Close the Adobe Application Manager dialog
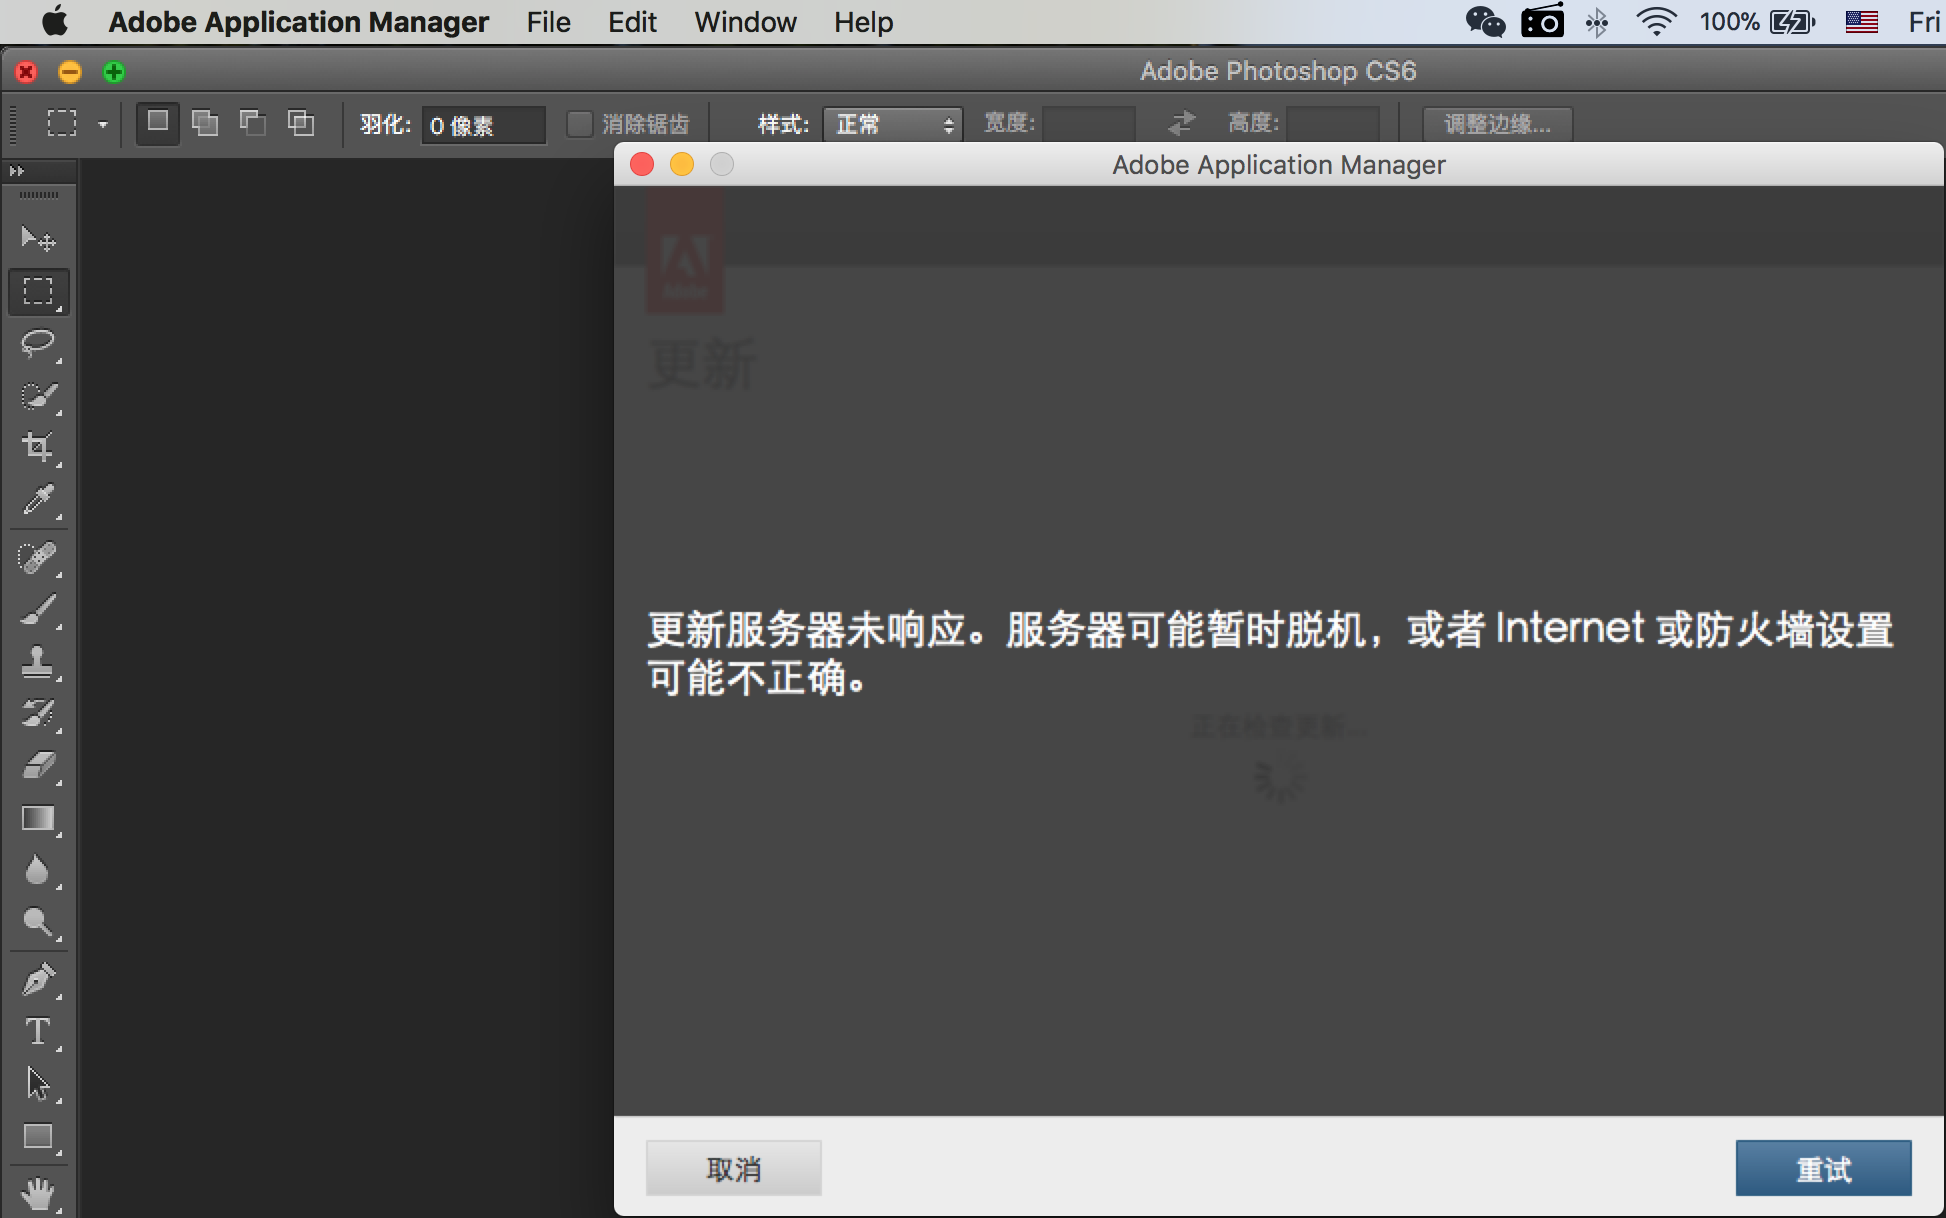1946x1218 pixels. coord(642,164)
